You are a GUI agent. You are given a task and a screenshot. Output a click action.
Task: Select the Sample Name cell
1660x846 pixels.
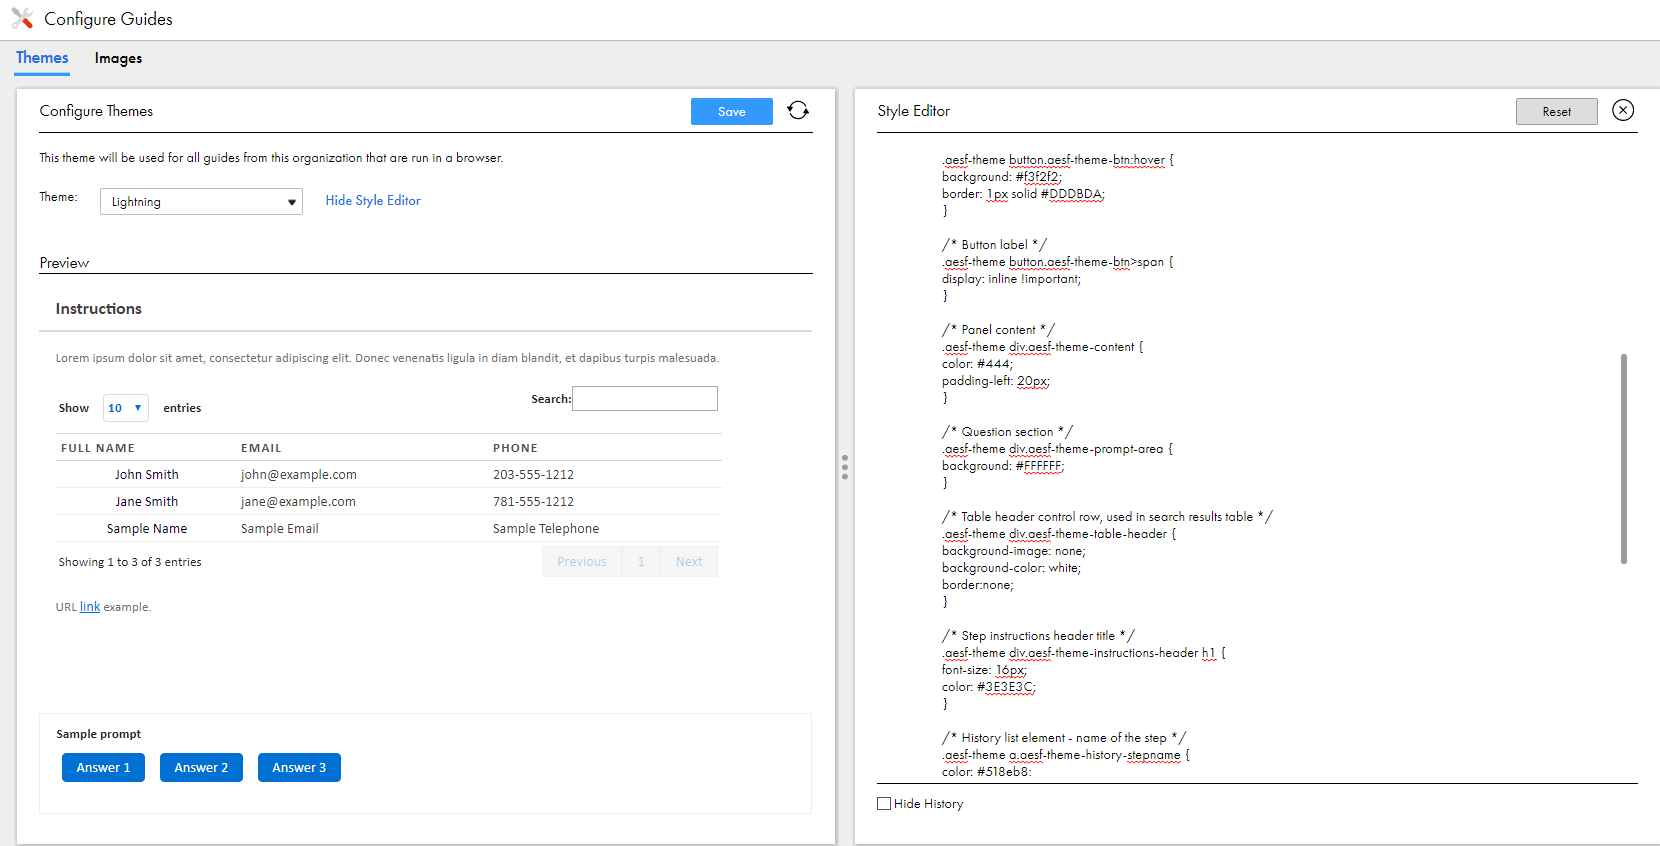[147, 529]
